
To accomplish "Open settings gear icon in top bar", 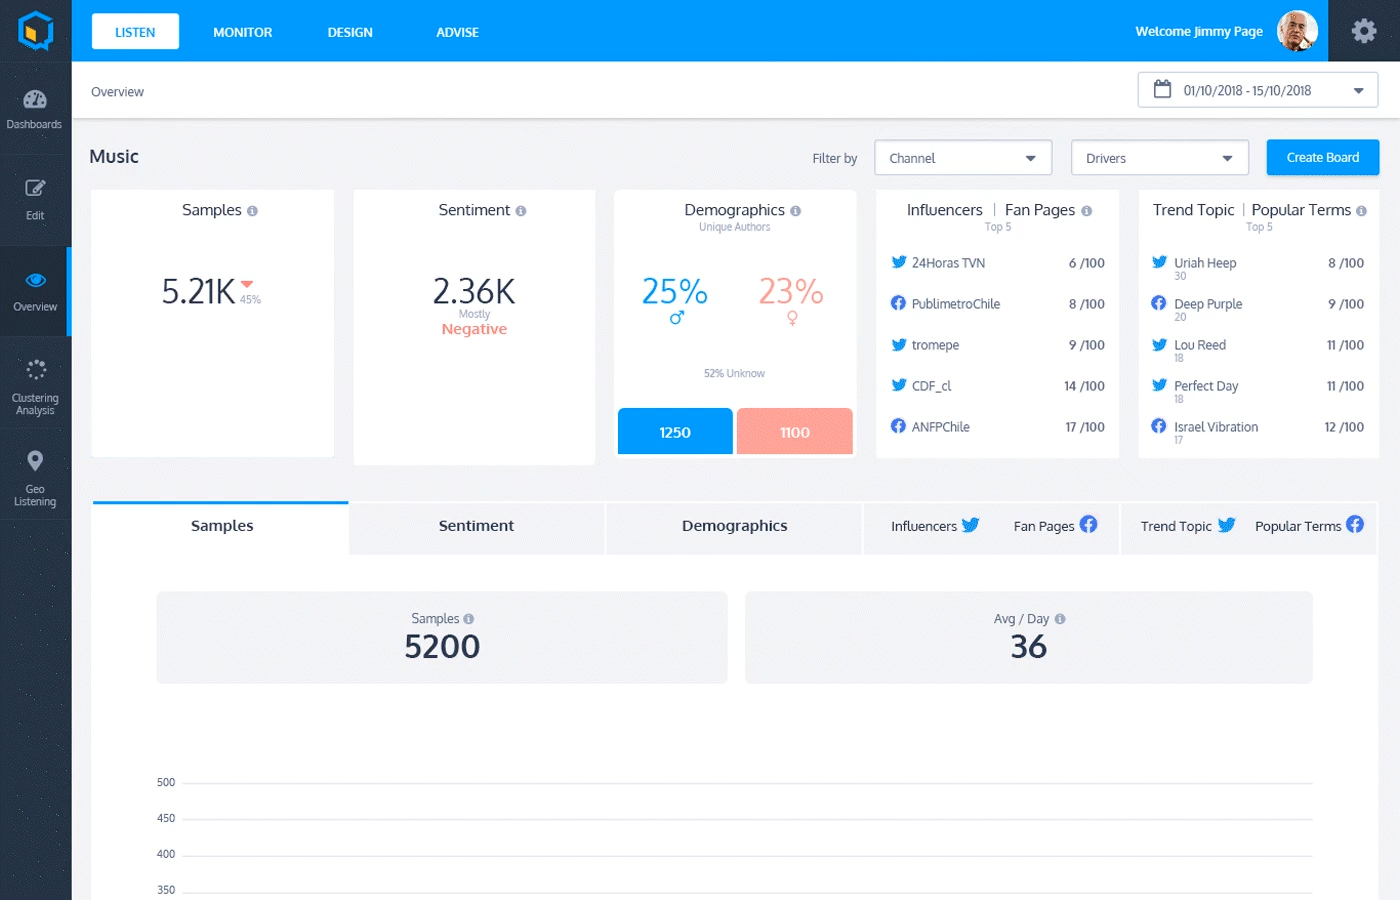I will pyautogui.click(x=1364, y=31).
